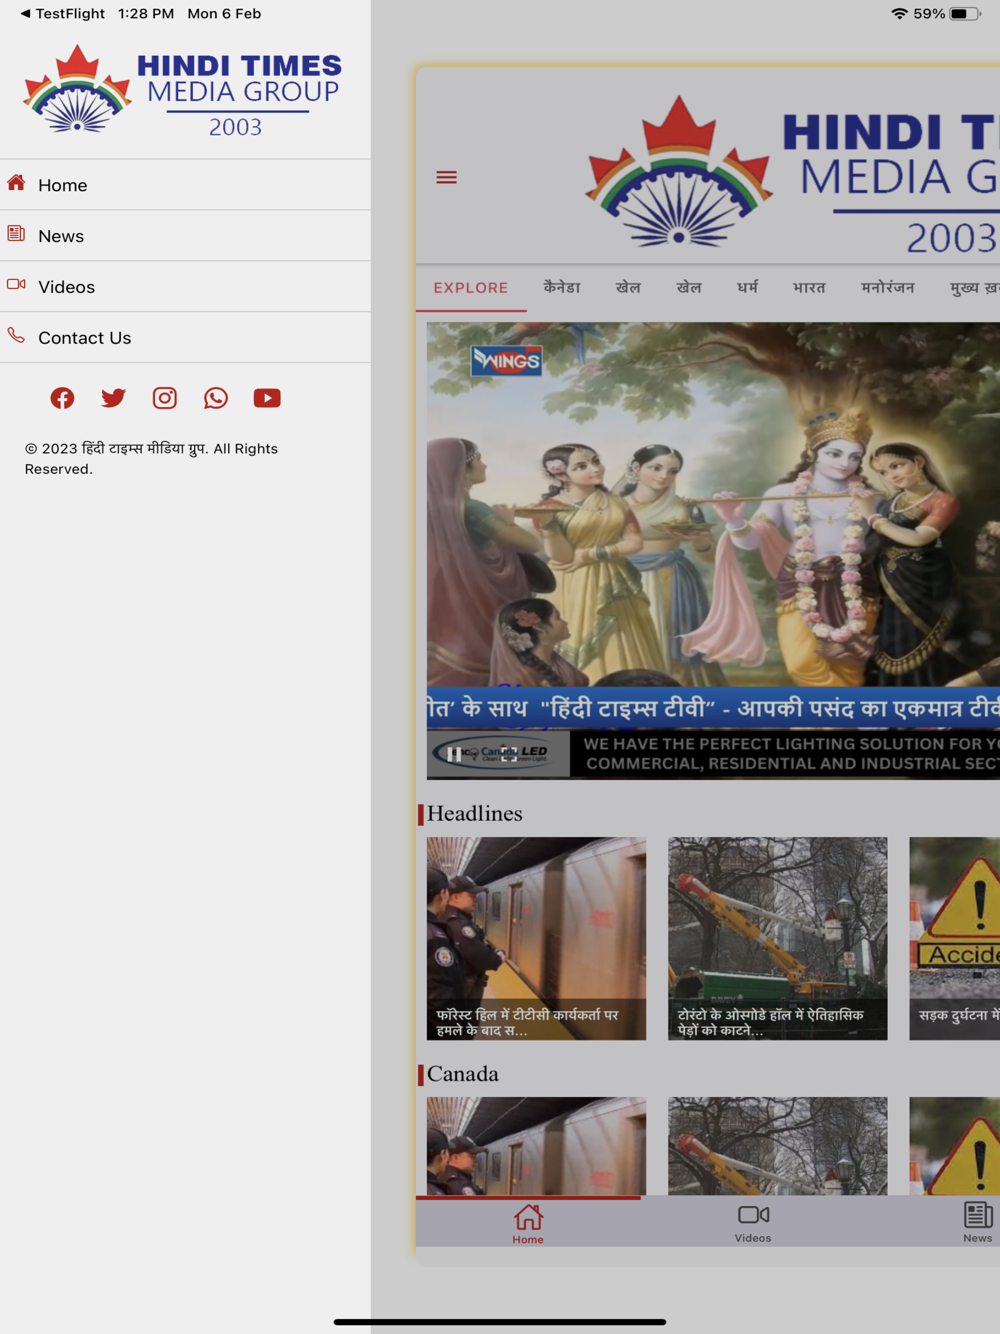Viewport: 1000px width, 1334px height.
Task: Open Videos in the side menu
Action: pos(185,287)
